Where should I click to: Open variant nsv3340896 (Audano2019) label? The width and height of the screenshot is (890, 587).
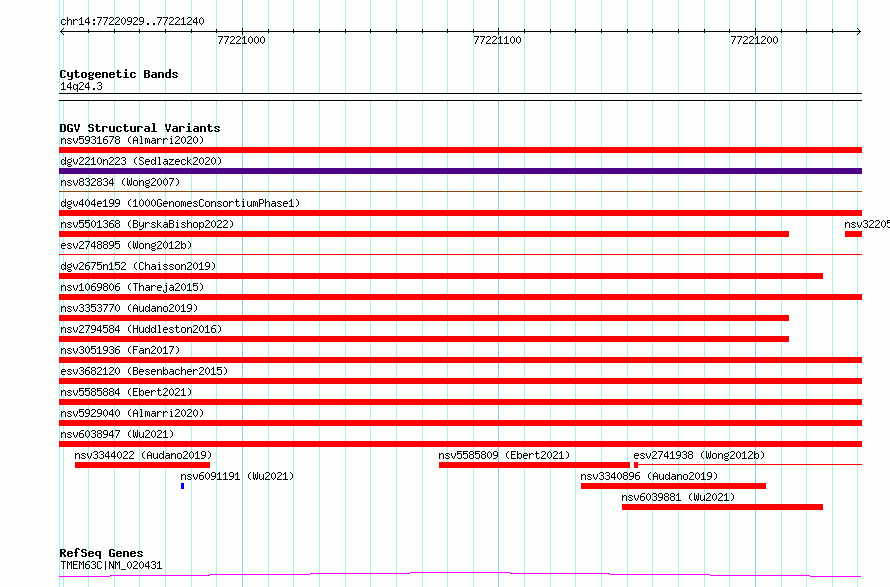649,476
